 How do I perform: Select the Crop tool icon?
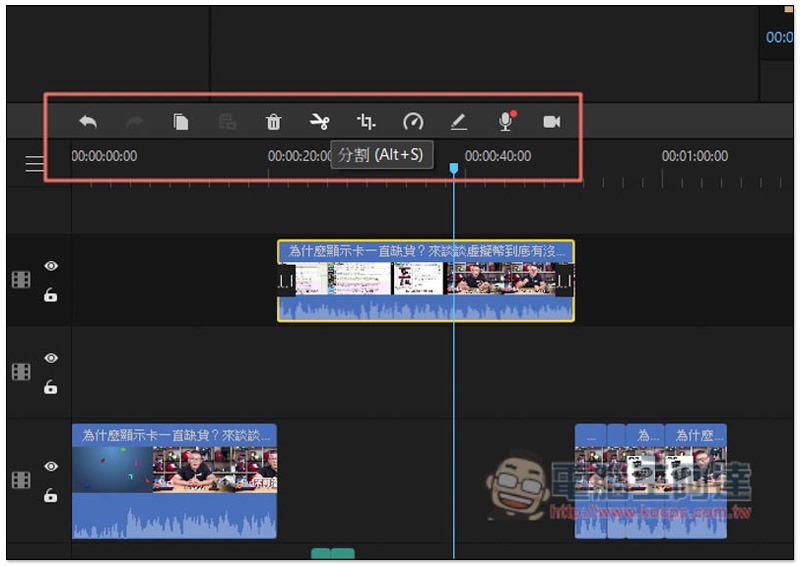tap(366, 122)
